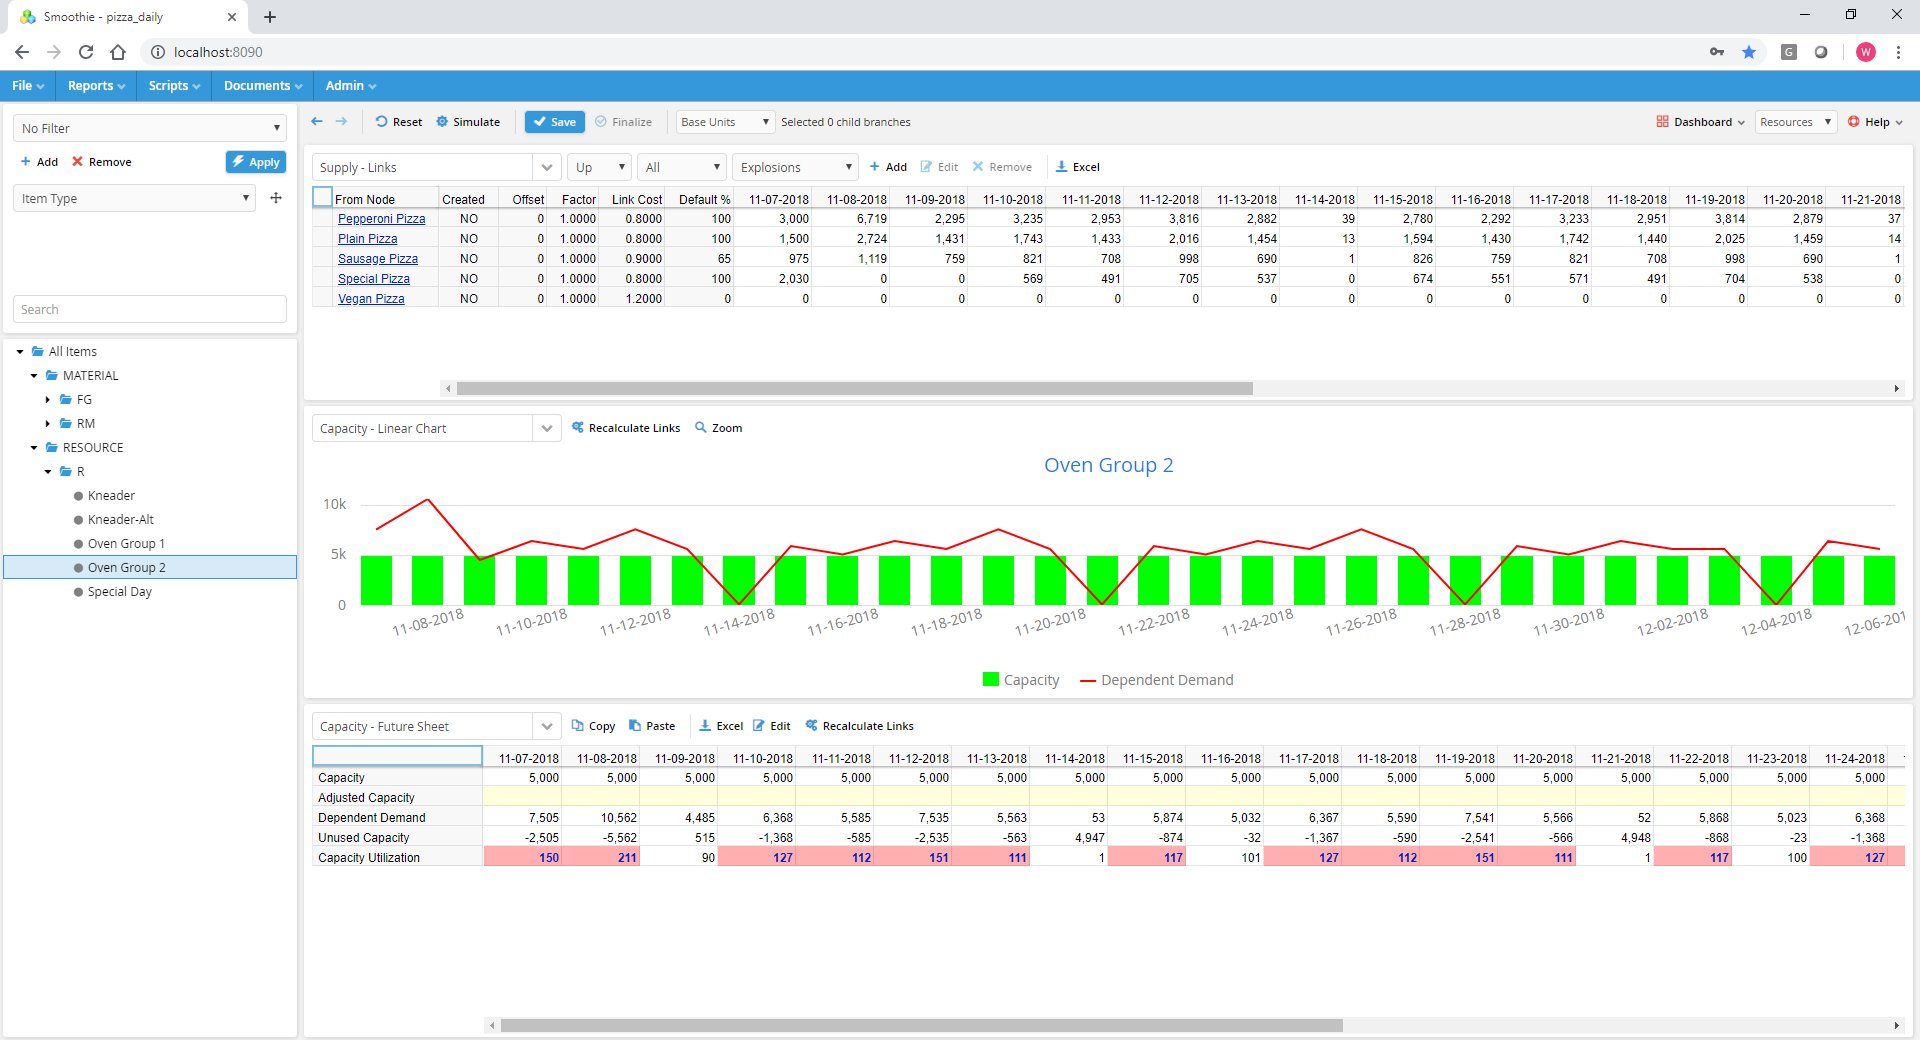Expand the RM folder
Image resolution: width=1920 pixels, height=1040 pixels.
click(47, 424)
